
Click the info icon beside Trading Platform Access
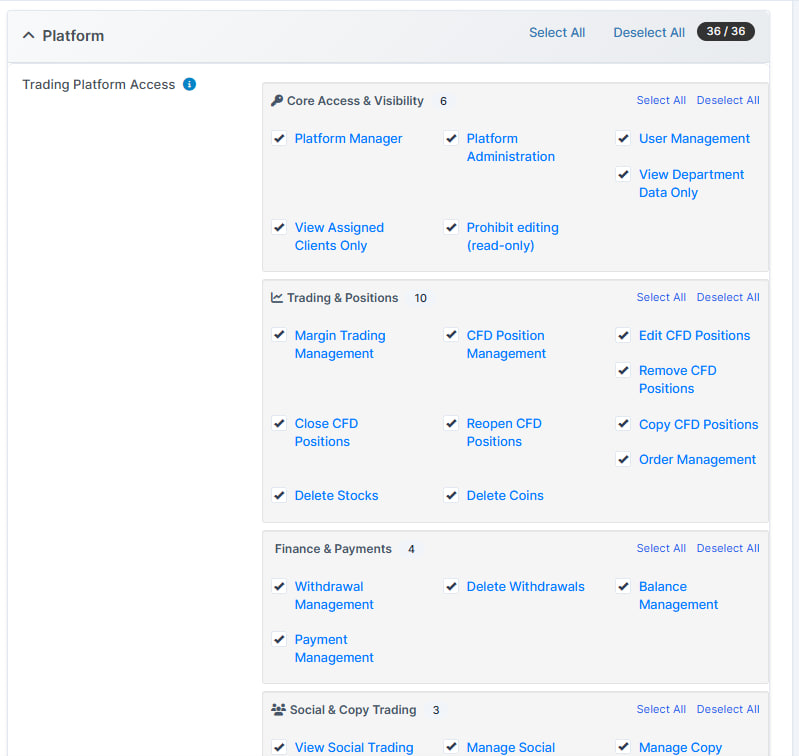190,85
